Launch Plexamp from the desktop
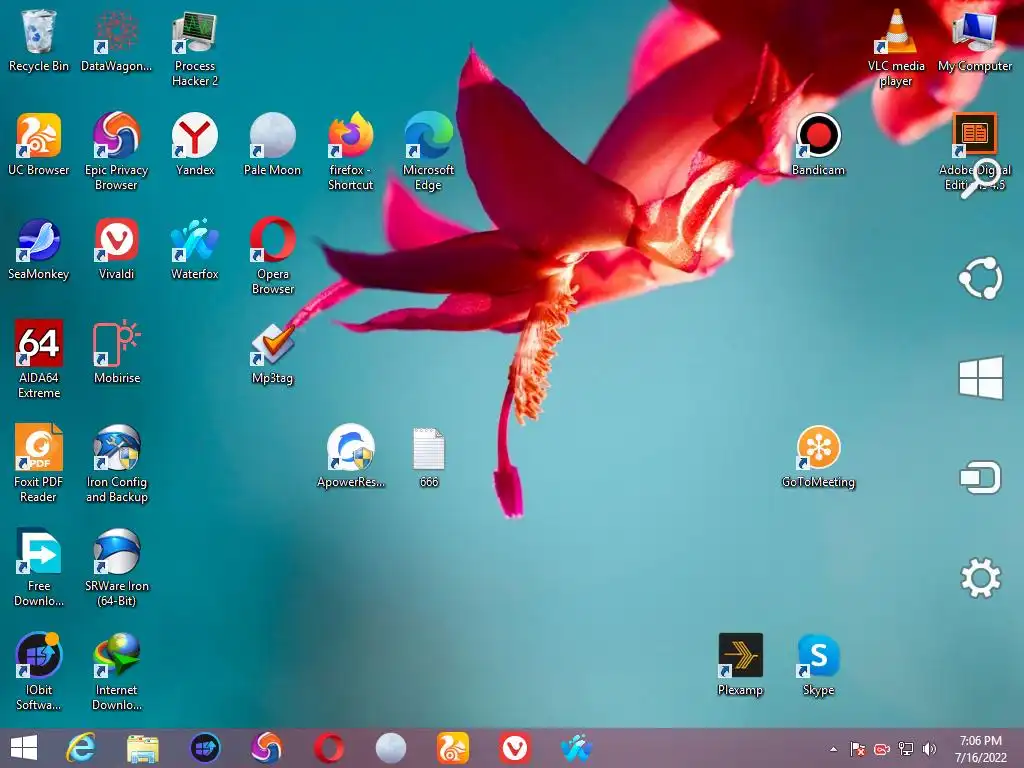The width and height of the screenshot is (1024, 768). click(740, 664)
